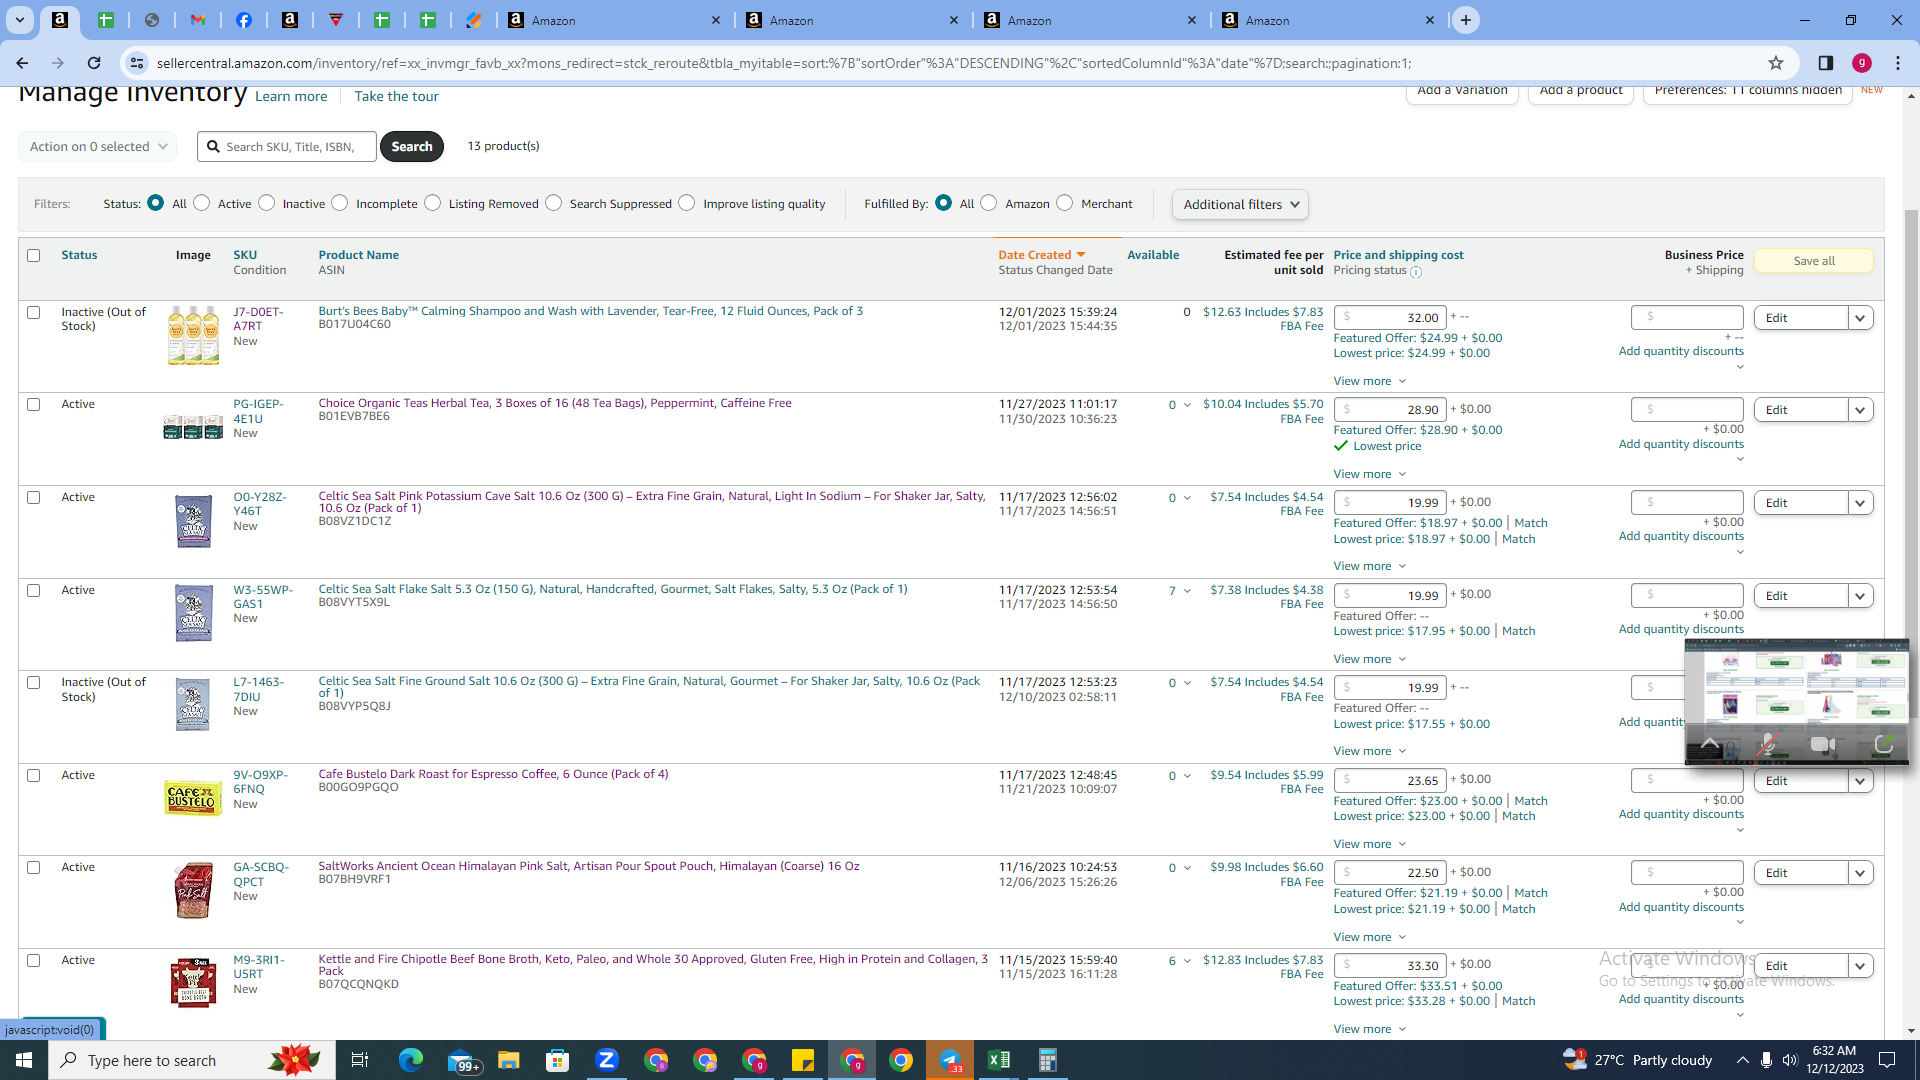The image size is (1920, 1080).
Task: Launch Microsoft Edge from the taskbar
Action: pos(411,1060)
